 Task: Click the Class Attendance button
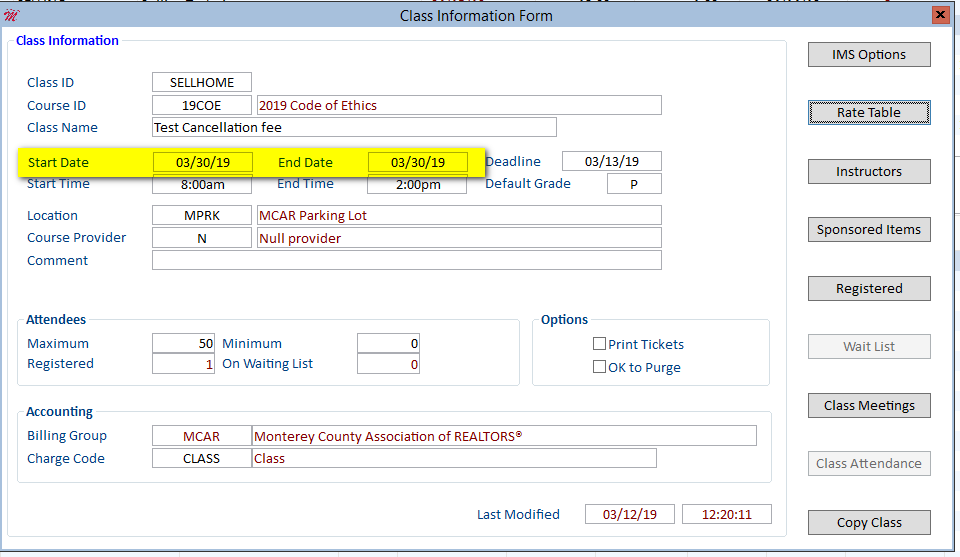[x=869, y=463]
